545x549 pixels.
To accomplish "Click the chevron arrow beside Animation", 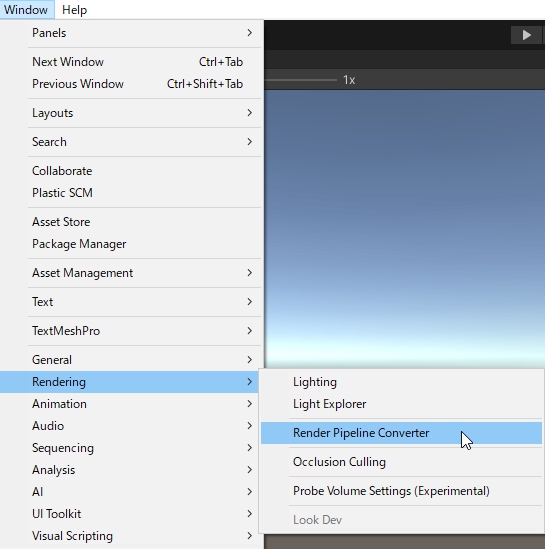I will pyautogui.click(x=250, y=404).
